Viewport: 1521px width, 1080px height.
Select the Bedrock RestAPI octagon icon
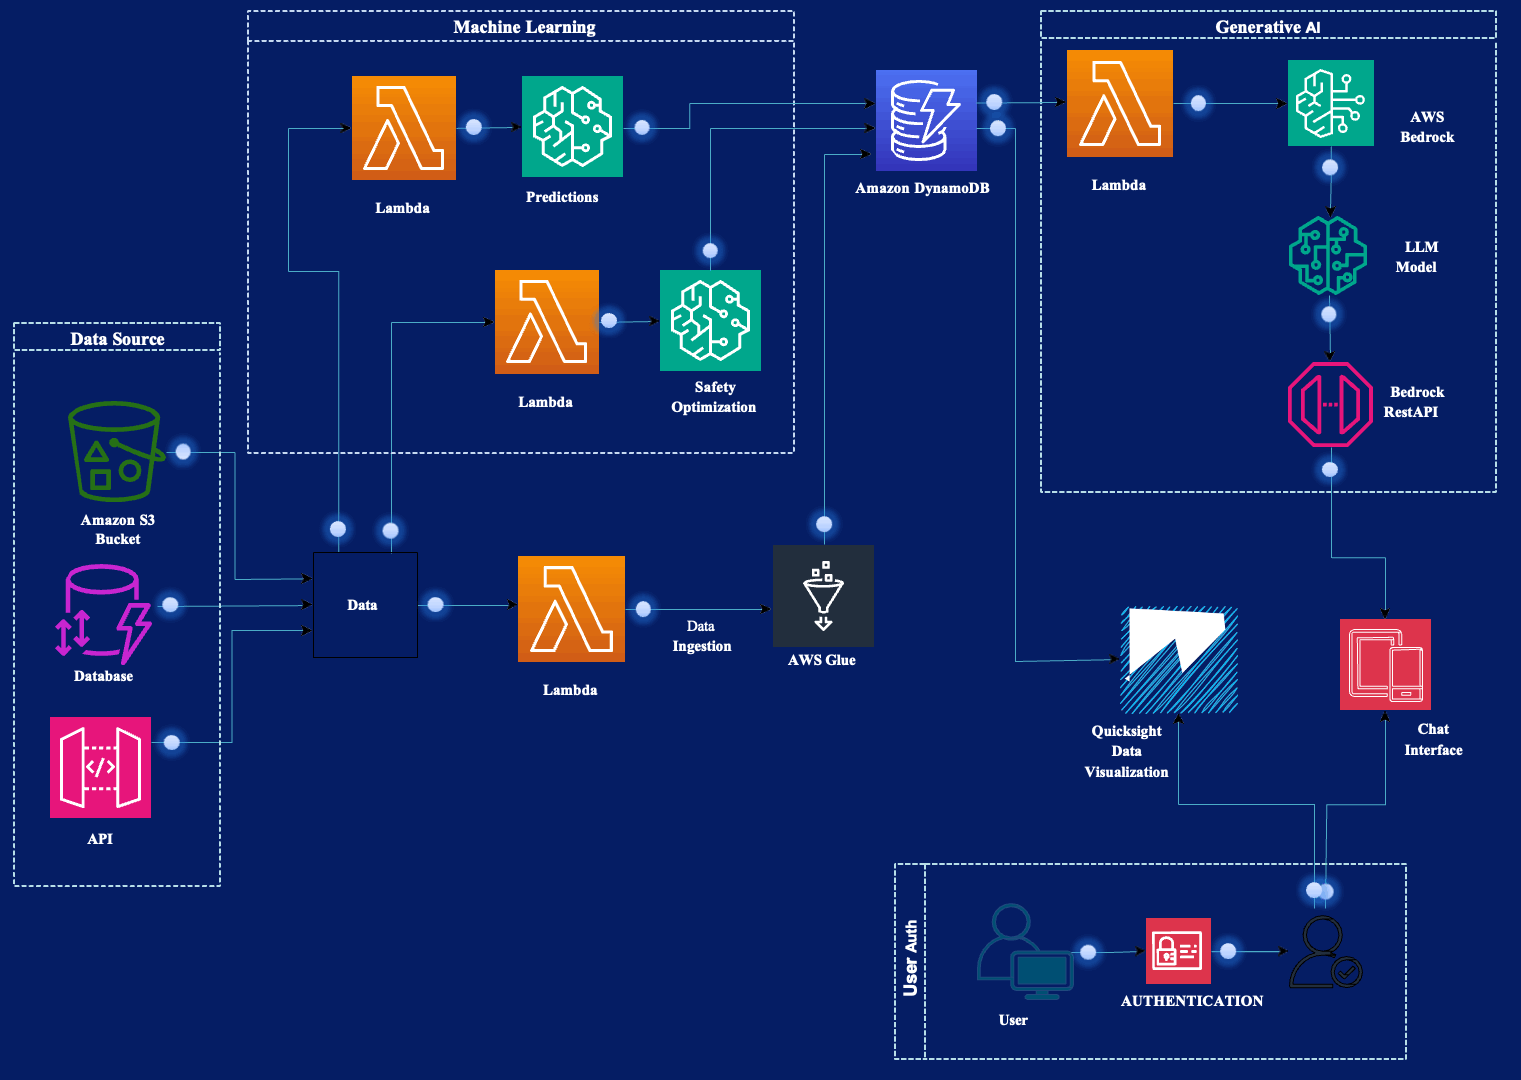[1330, 404]
